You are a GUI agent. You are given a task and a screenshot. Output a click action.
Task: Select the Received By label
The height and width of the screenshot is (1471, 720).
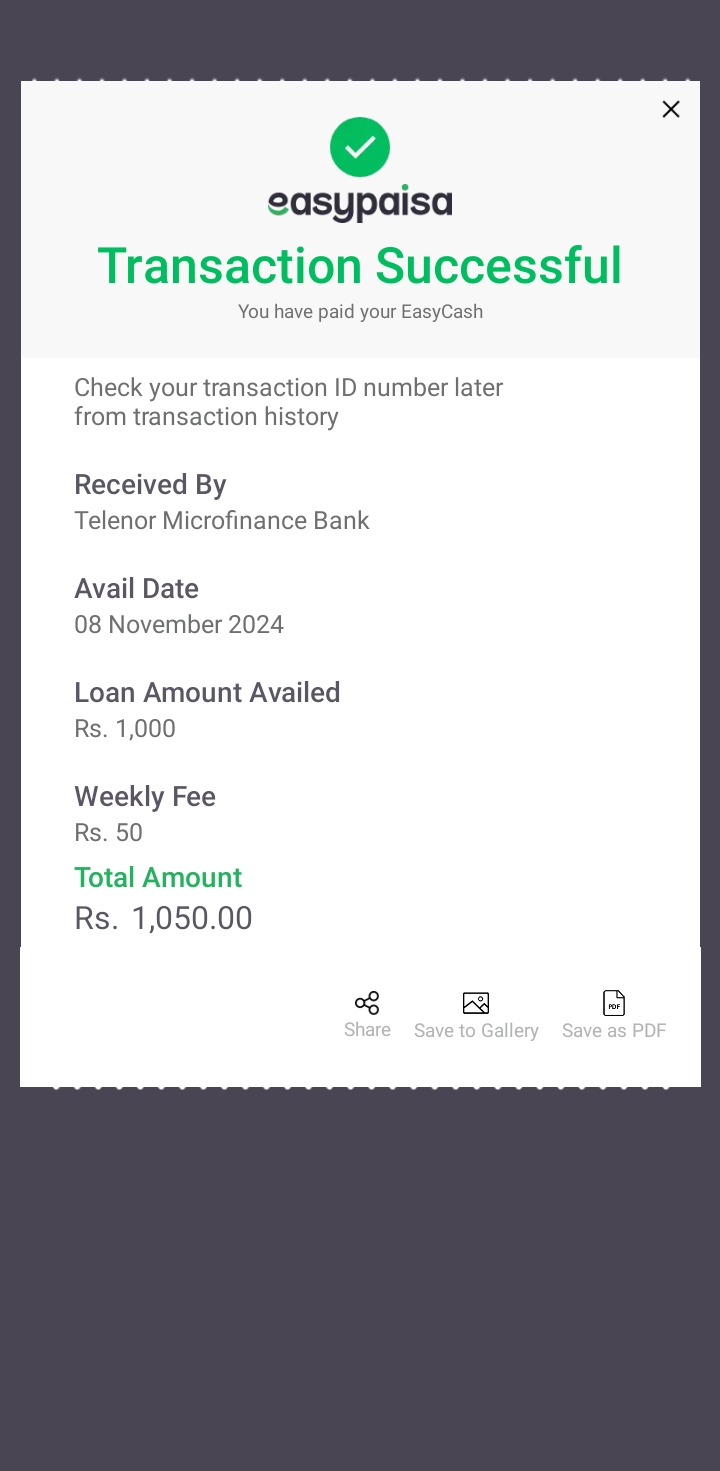pos(150,485)
